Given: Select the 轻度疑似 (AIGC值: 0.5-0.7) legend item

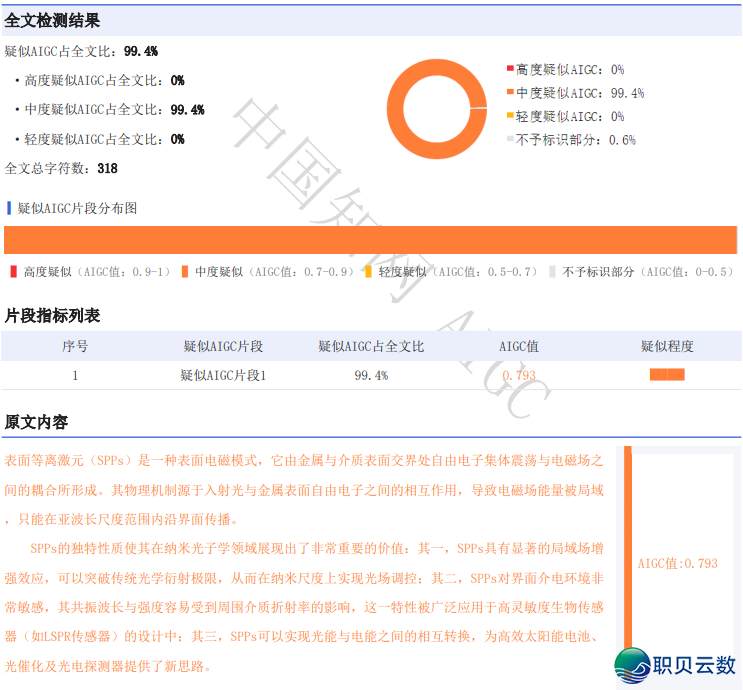Looking at the screenshot, I should 451,272.
